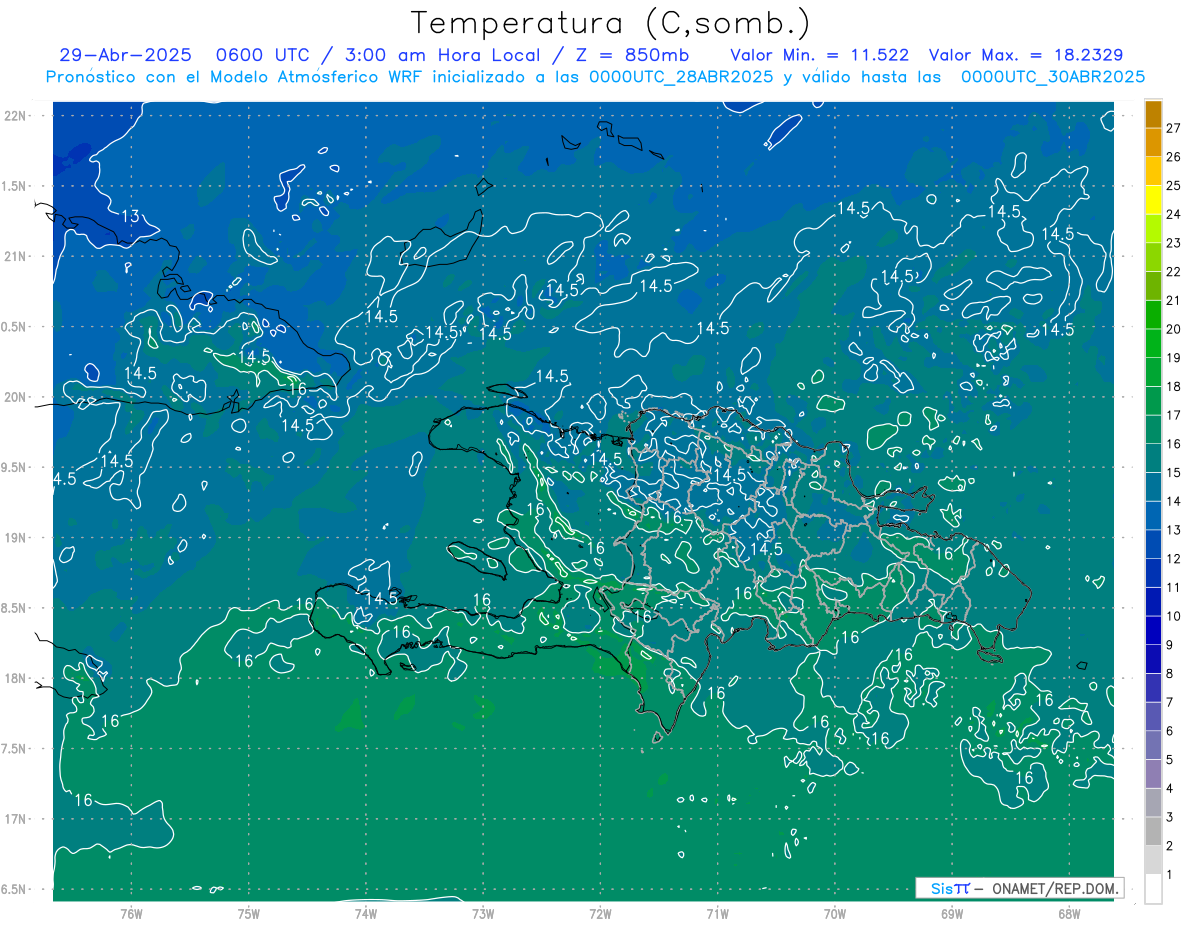Select the "0000UTC_30ABR2025" valid-until time
The width and height of the screenshot is (1200, 927).
pos(1053,77)
